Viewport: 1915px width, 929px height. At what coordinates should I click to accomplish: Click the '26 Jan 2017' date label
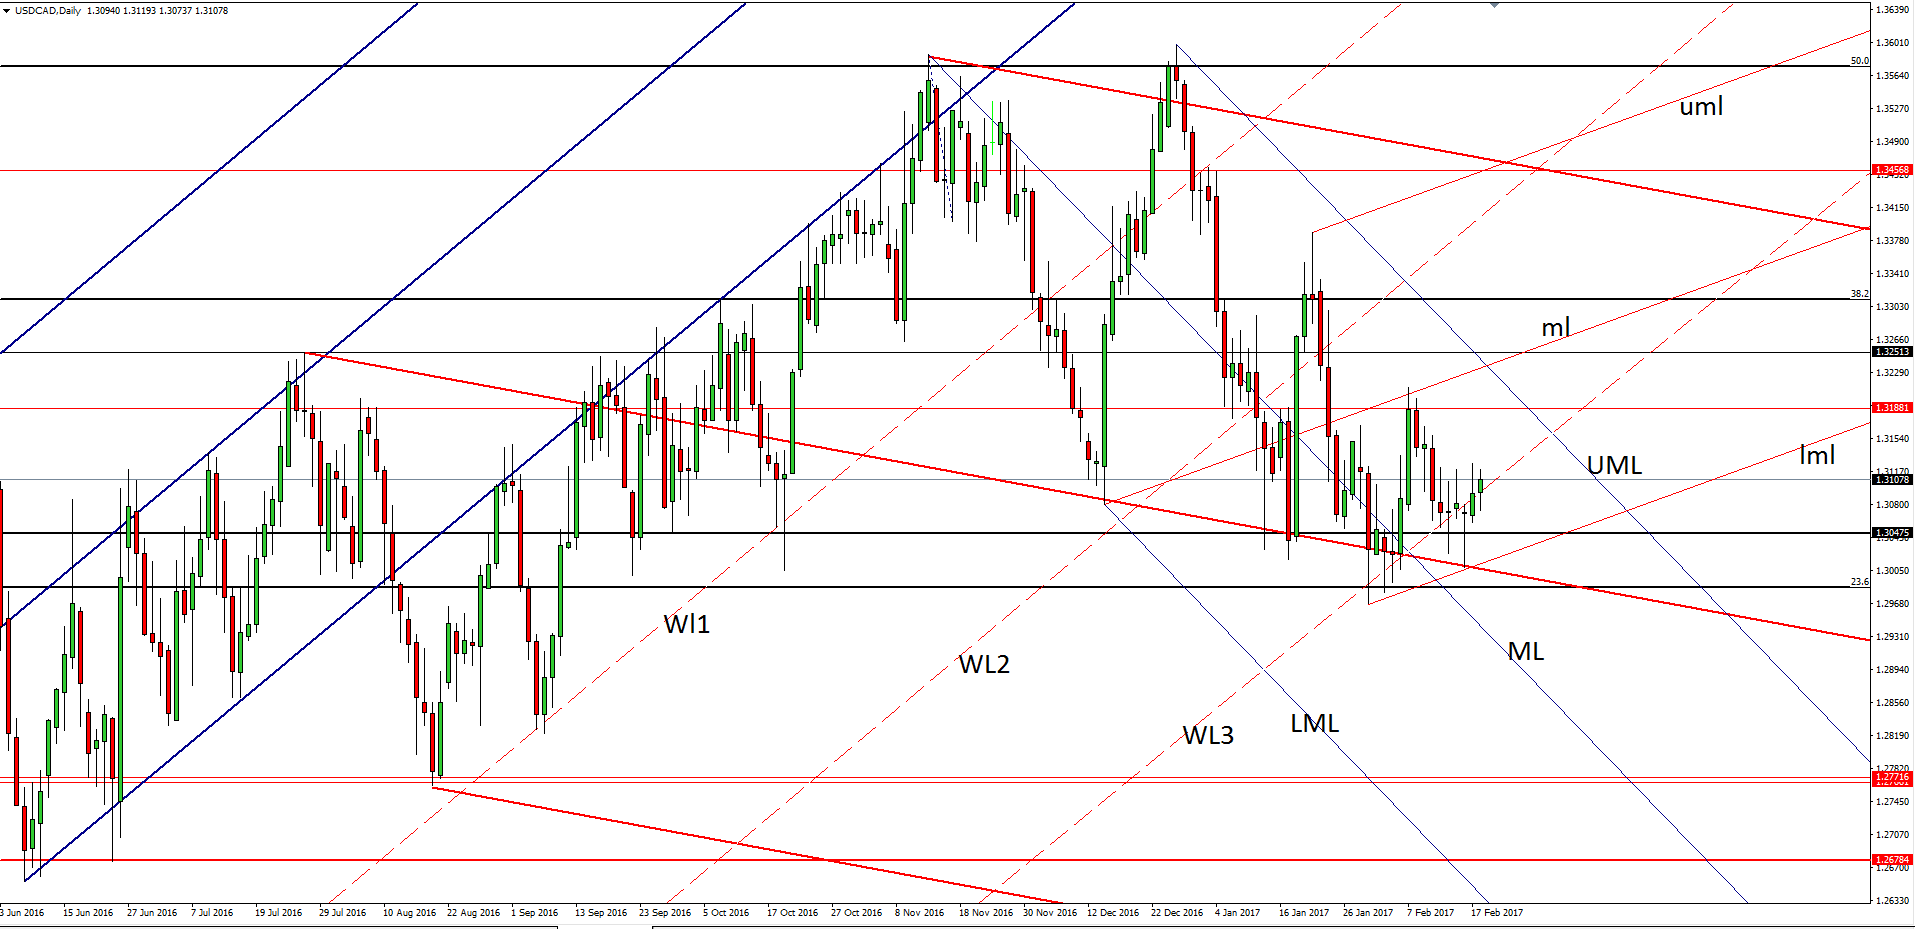1368,913
